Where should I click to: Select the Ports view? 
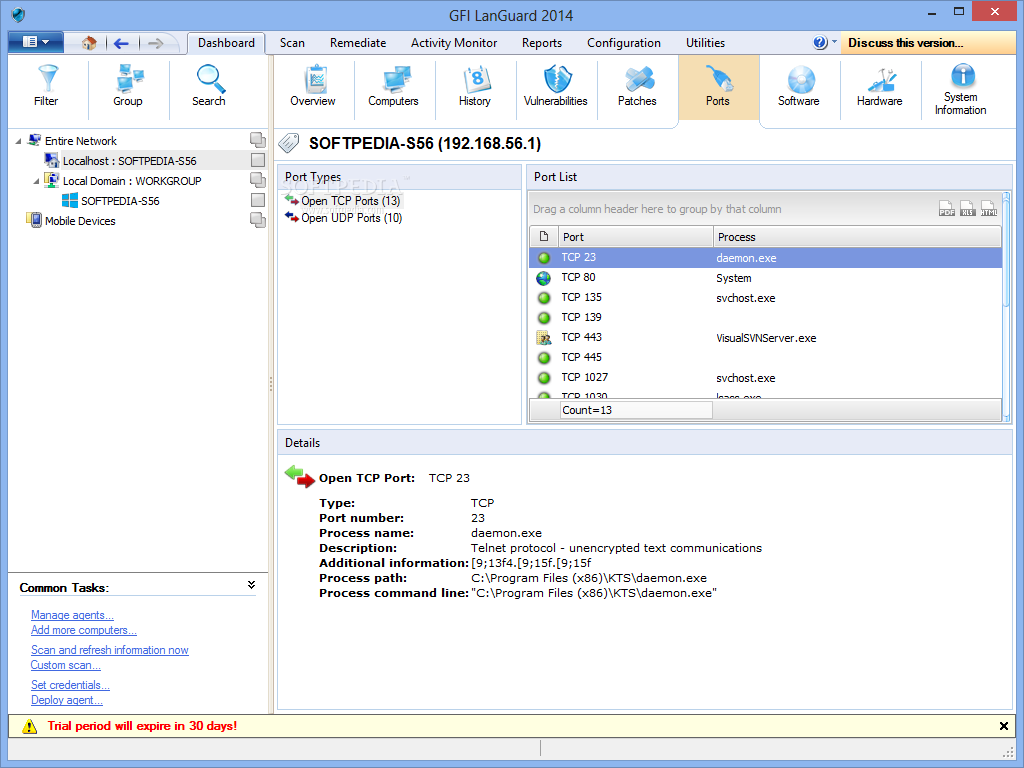pos(718,87)
